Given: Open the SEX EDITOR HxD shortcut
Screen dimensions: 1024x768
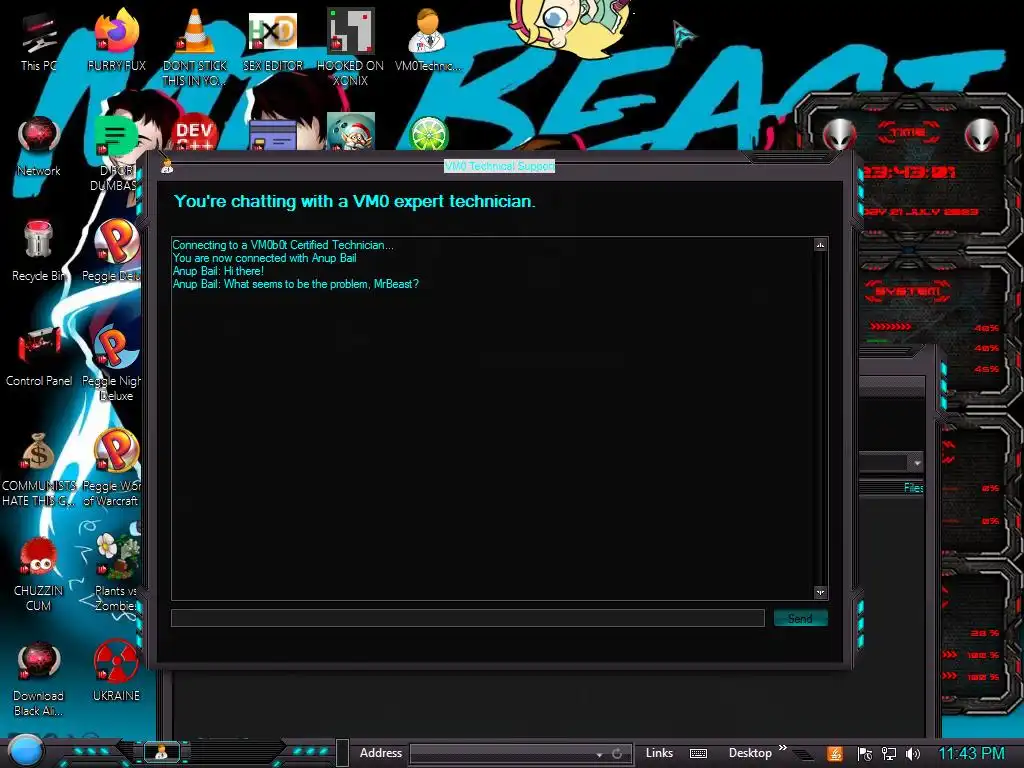Looking at the screenshot, I should (x=273, y=42).
